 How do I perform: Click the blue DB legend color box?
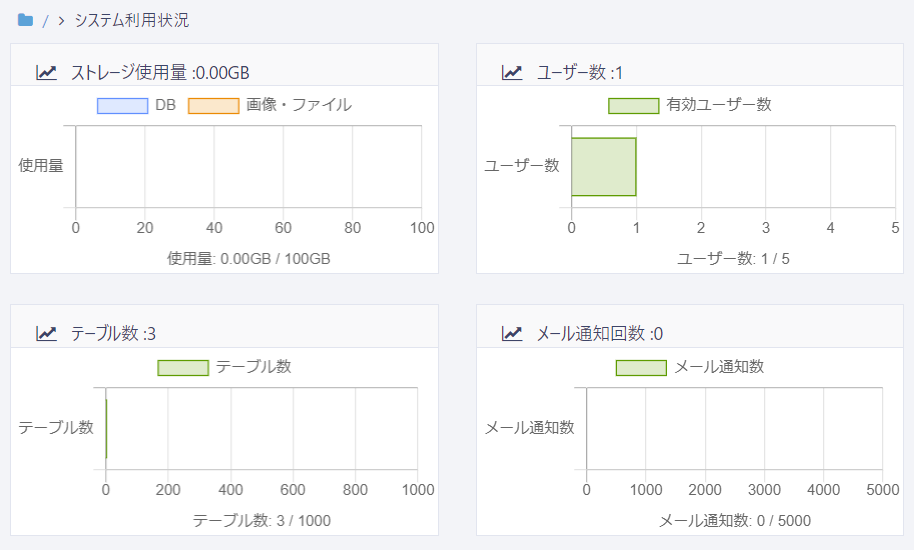coord(122,106)
